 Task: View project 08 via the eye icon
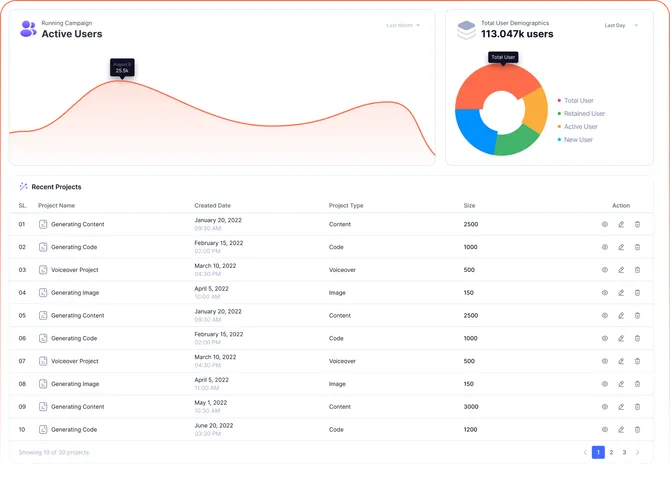click(x=605, y=384)
